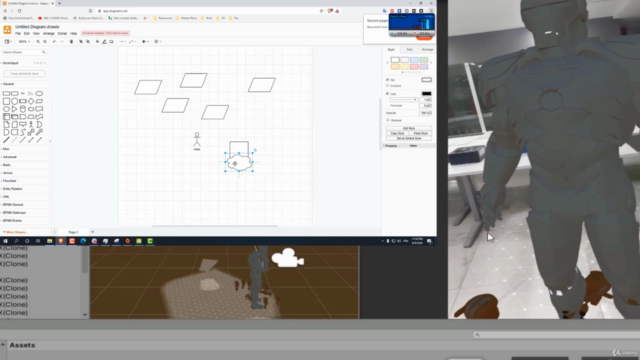Expand the Flowchart shapes section
The width and height of the screenshot is (640, 360).
[x=9, y=181]
